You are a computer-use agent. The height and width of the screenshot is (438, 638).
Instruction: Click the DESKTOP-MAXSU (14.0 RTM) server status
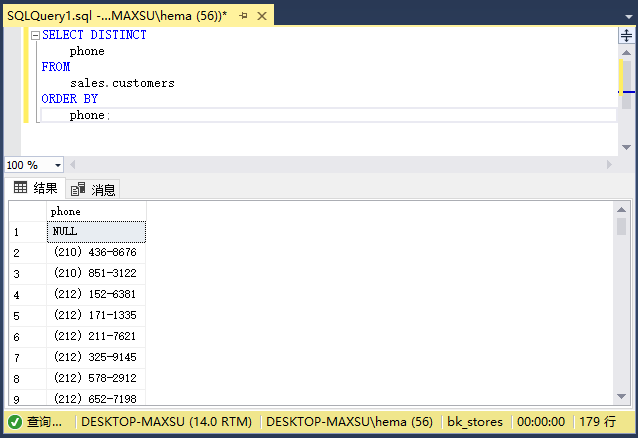(166, 422)
